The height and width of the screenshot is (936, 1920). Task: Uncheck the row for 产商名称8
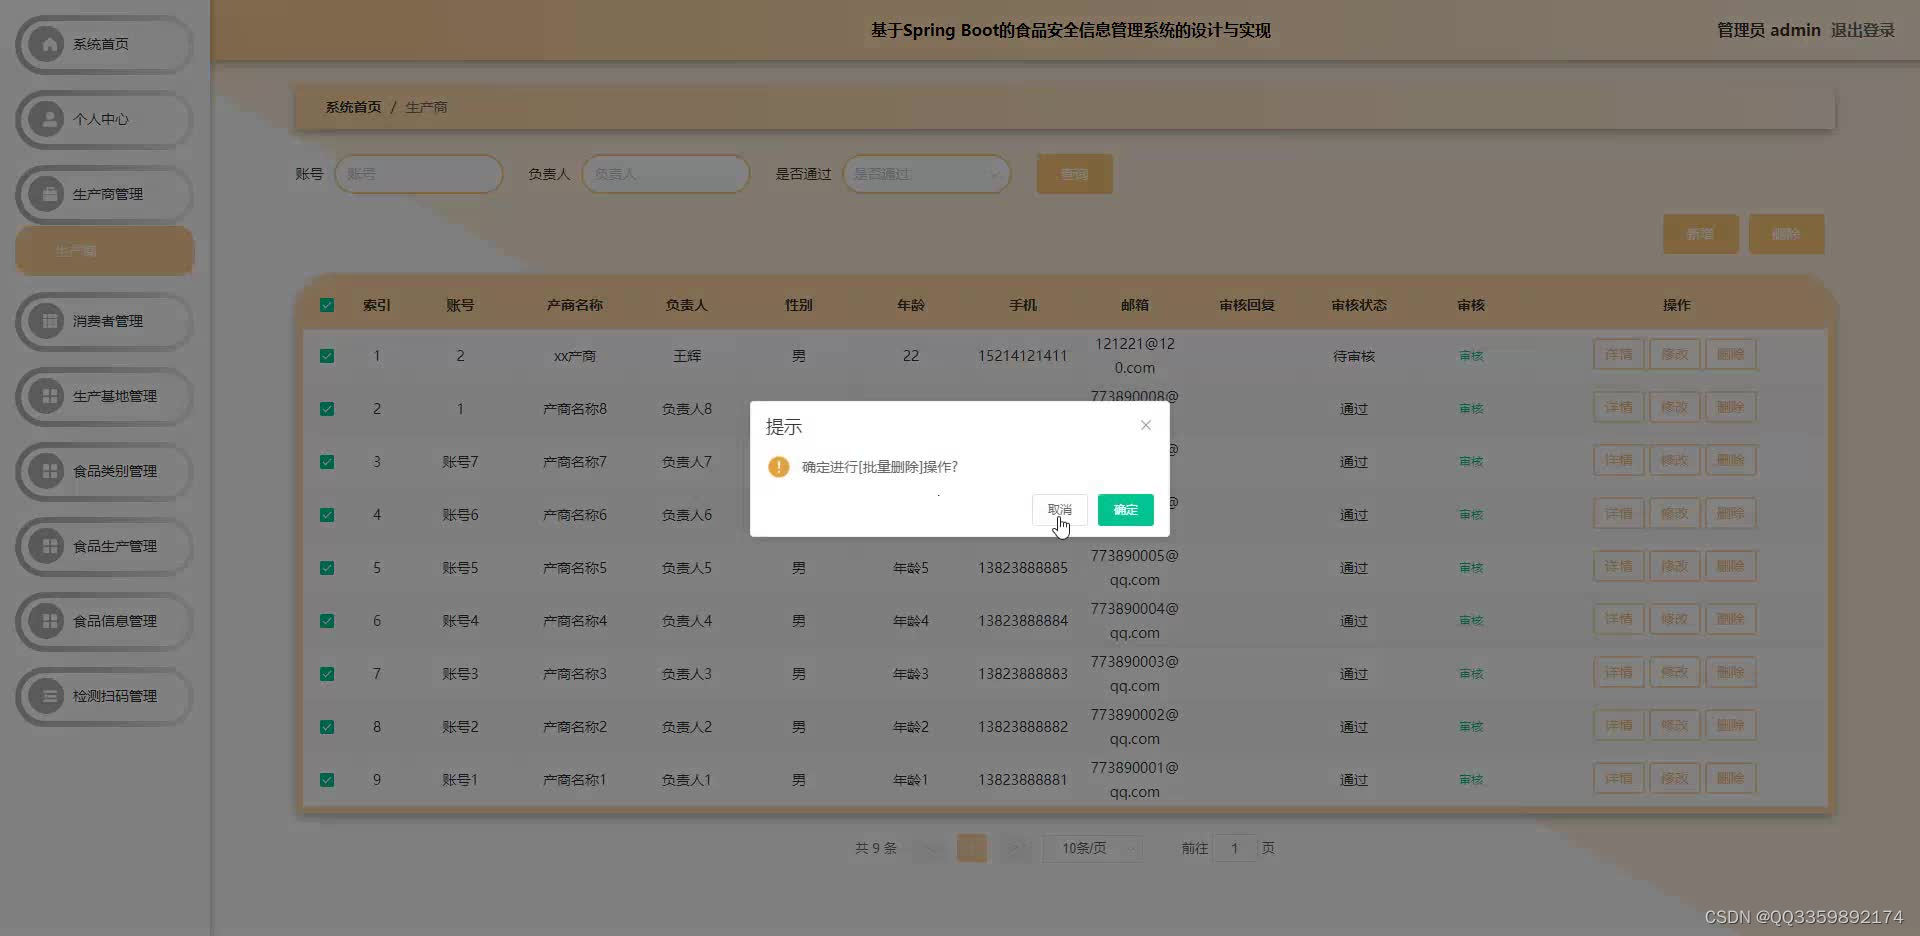[327, 409]
